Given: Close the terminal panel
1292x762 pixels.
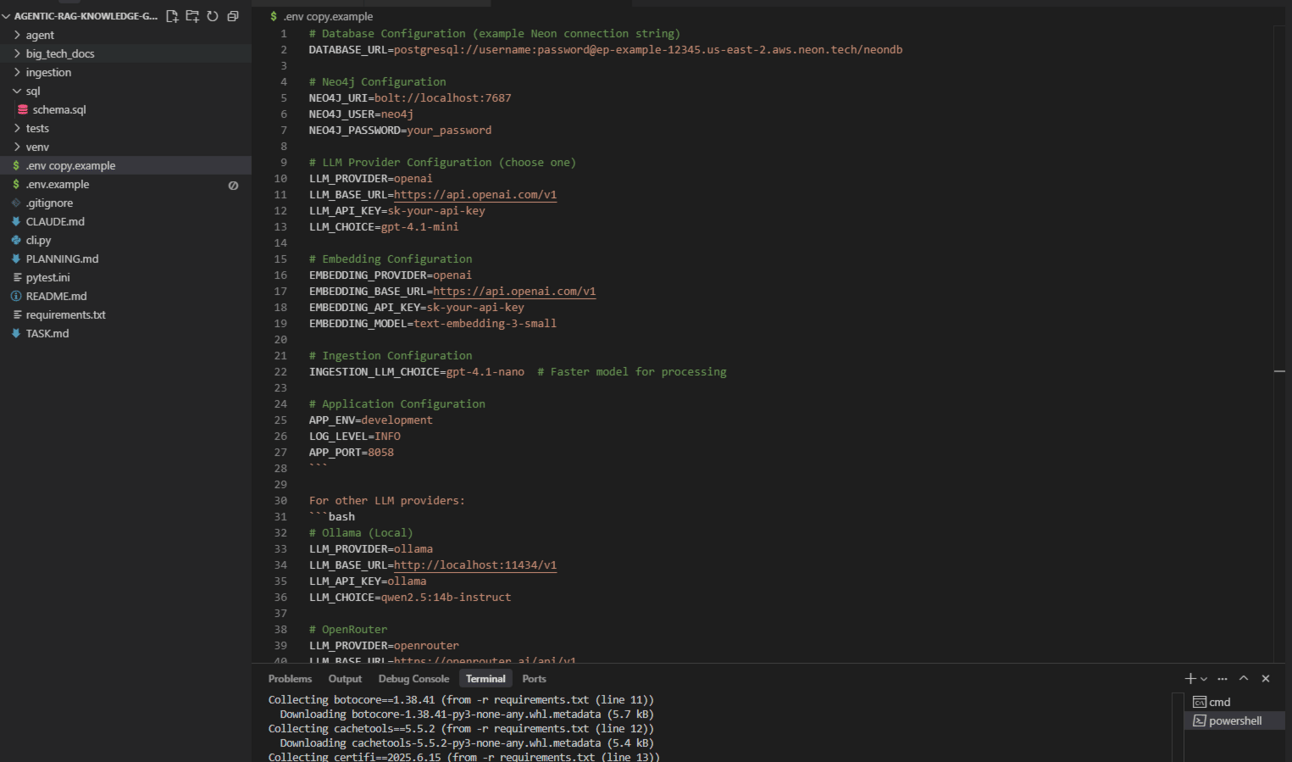Looking at the screenshot, I should tap(1265, 678).
